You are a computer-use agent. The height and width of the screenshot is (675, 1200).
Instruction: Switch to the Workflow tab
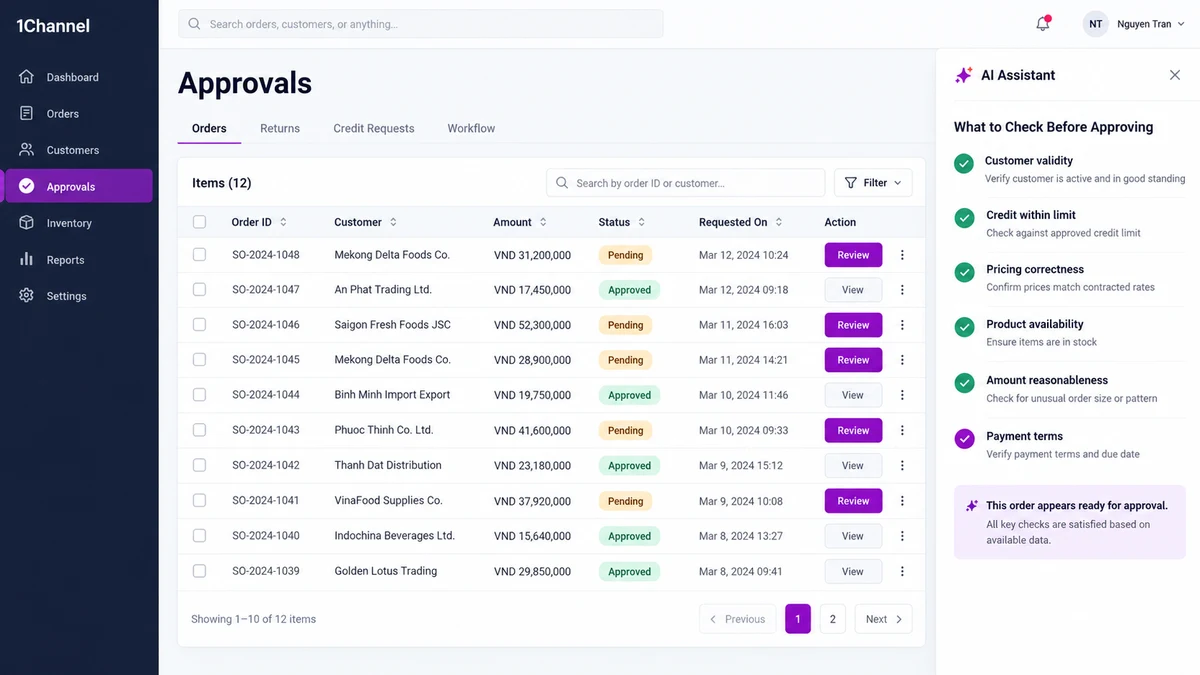[x=471, y=128]
